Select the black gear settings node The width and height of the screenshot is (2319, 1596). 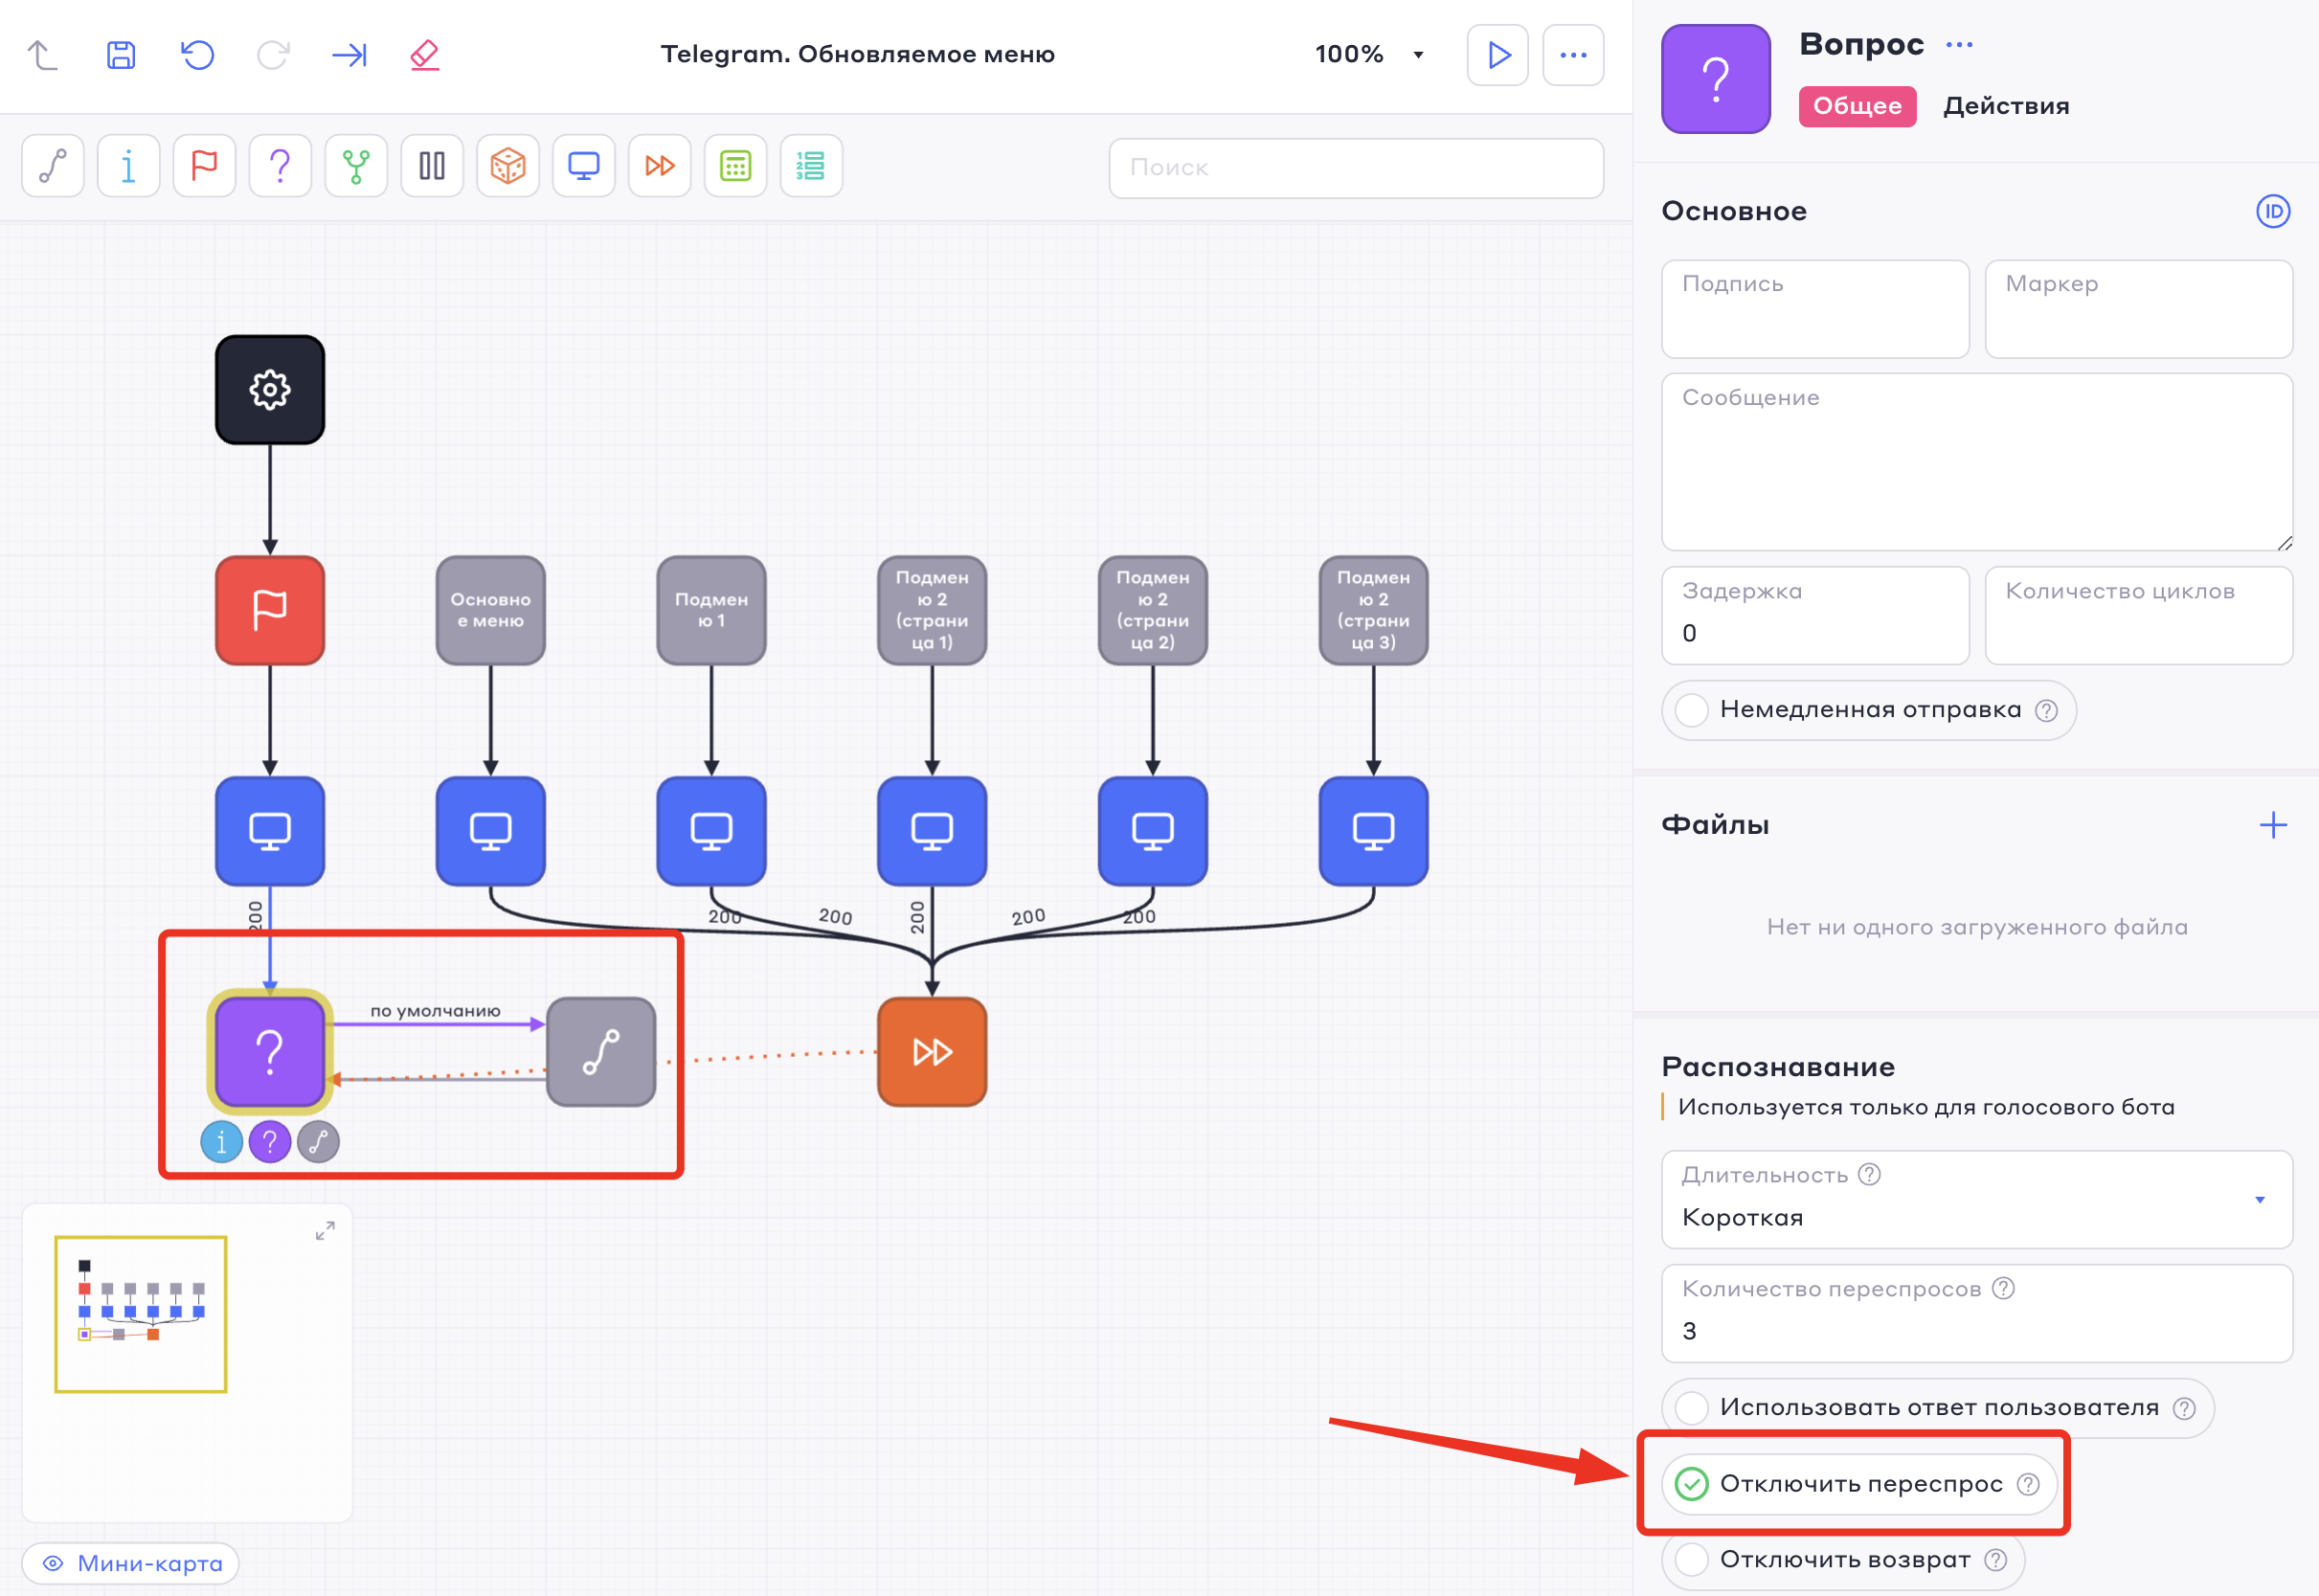coord(270,390)
